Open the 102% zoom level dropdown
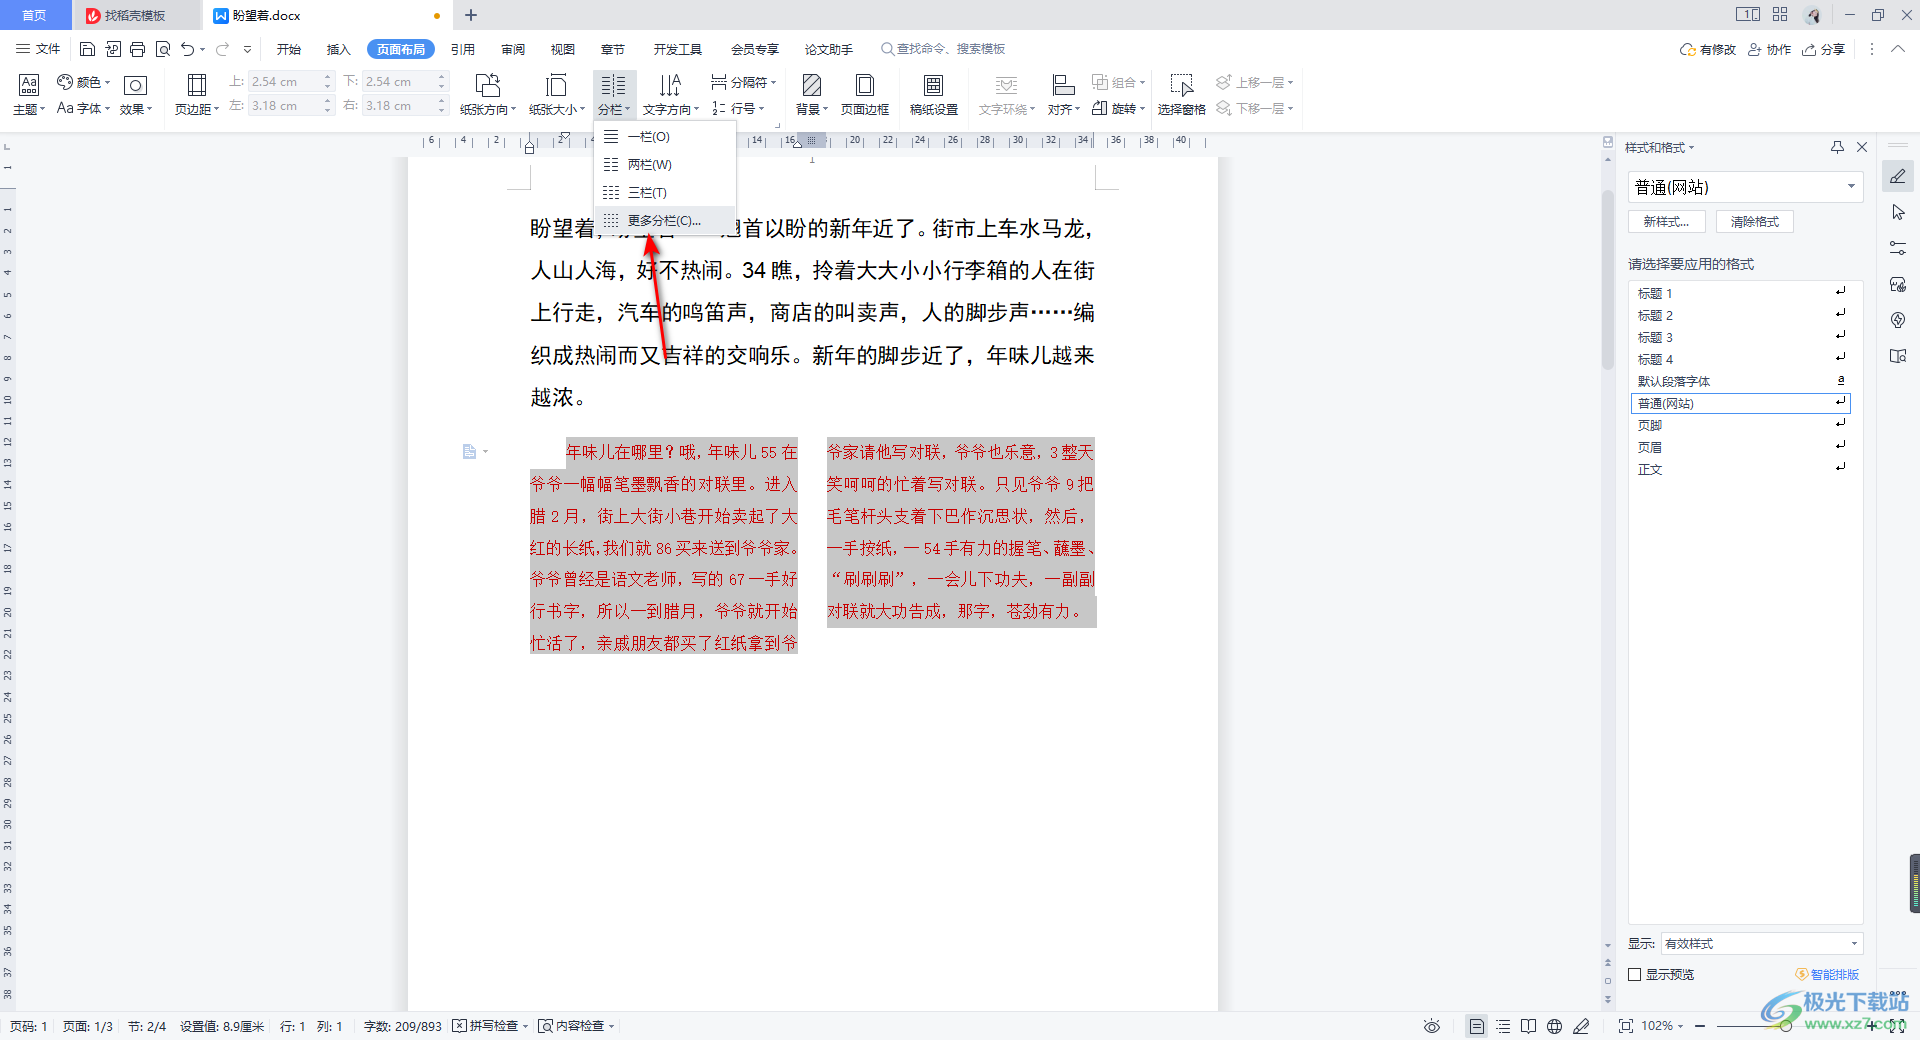The height and width of the screenshot is (1040, 1920). click(x=1662, y=1026)
